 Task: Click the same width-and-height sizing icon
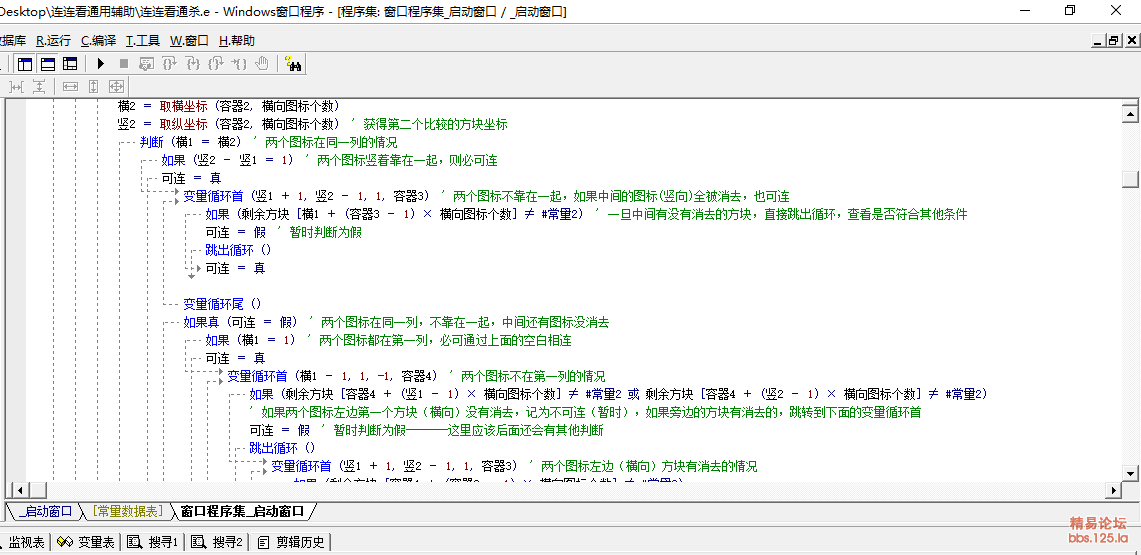tap(116, 87)
